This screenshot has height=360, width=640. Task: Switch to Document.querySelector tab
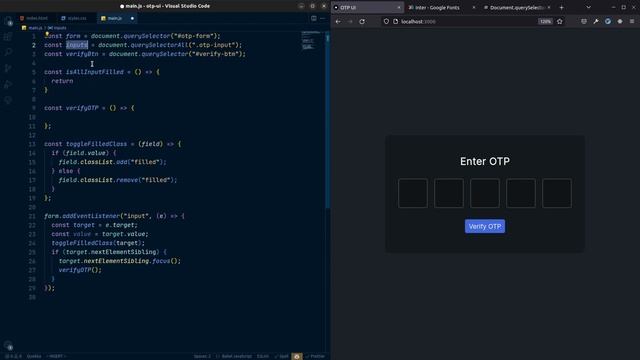pyautogui.click(x=517, y=7)
